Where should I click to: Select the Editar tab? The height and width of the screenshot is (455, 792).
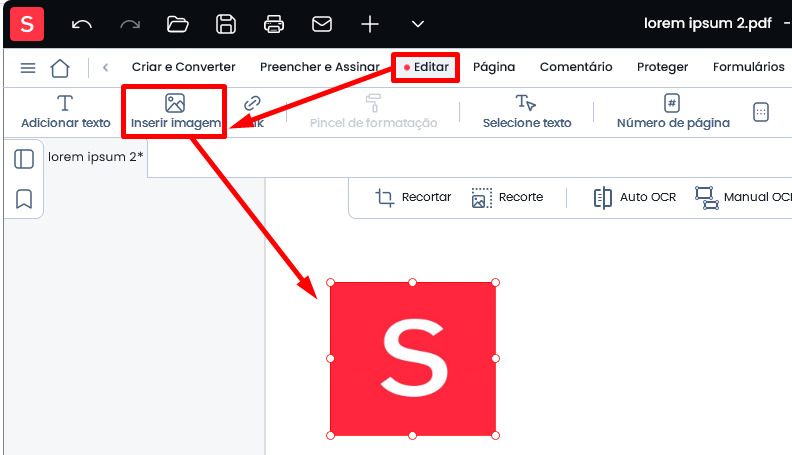click(x=426, y=67)
